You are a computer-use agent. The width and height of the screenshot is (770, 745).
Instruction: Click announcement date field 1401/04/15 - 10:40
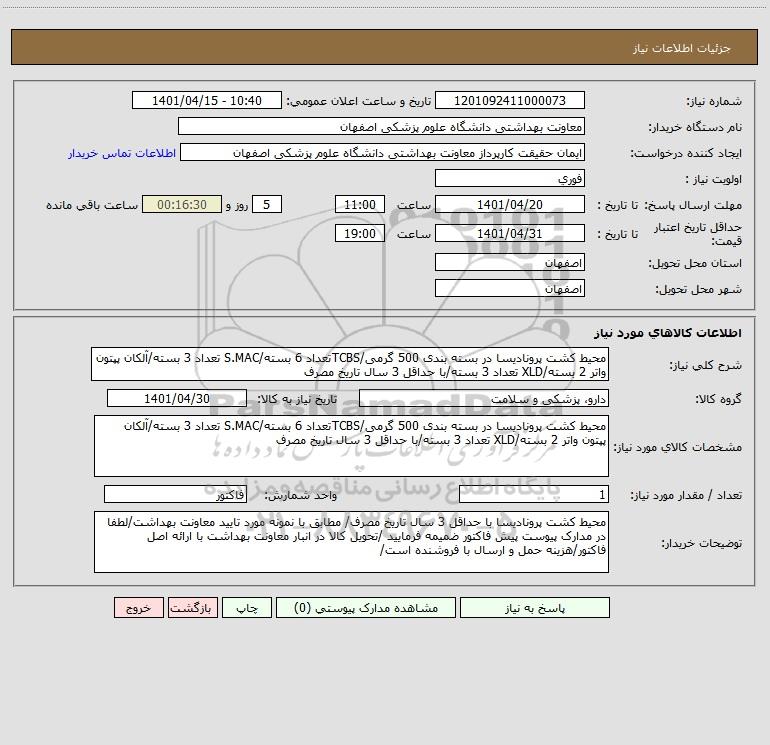click(x=207, y=101)
